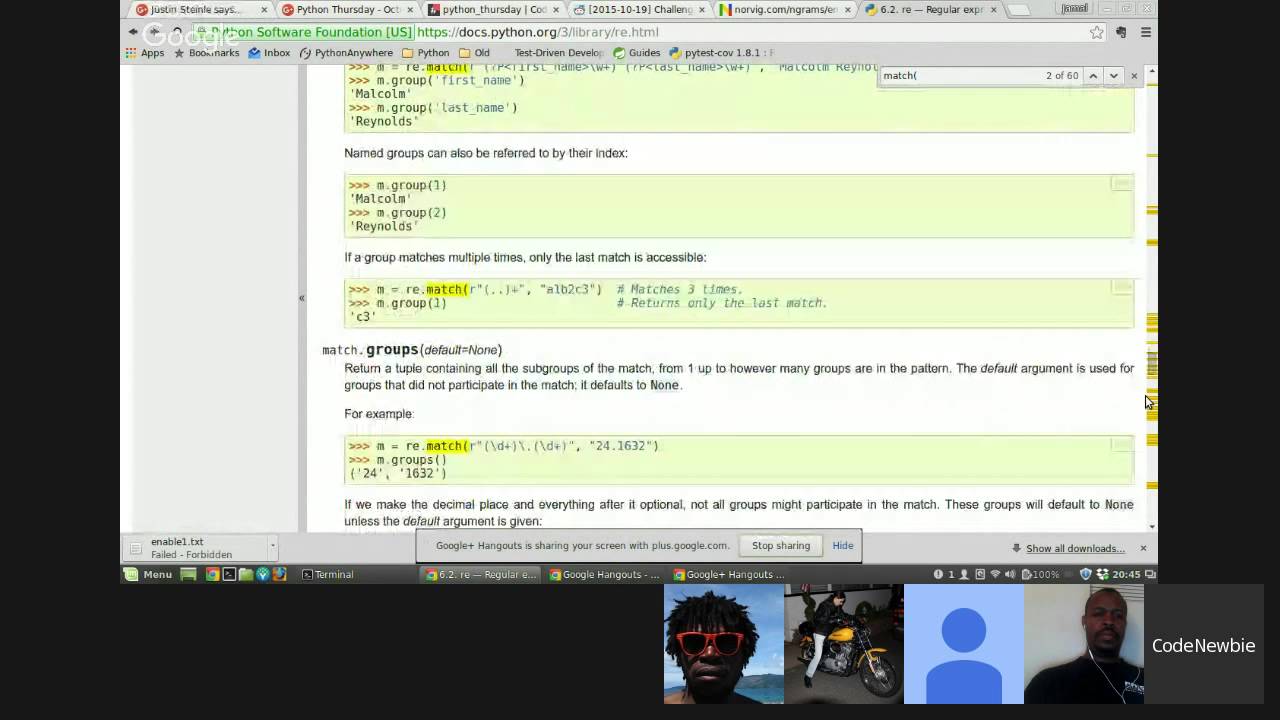Jump to next find match

click(x=1113, y=76)
